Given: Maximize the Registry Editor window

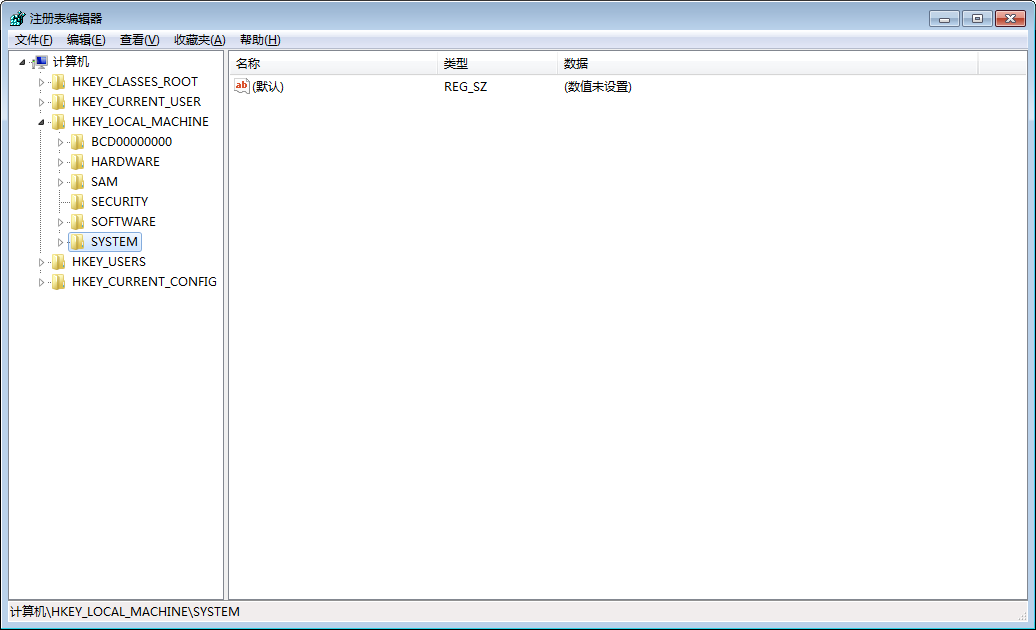Looking at the screenshot, I should [977, 18].
